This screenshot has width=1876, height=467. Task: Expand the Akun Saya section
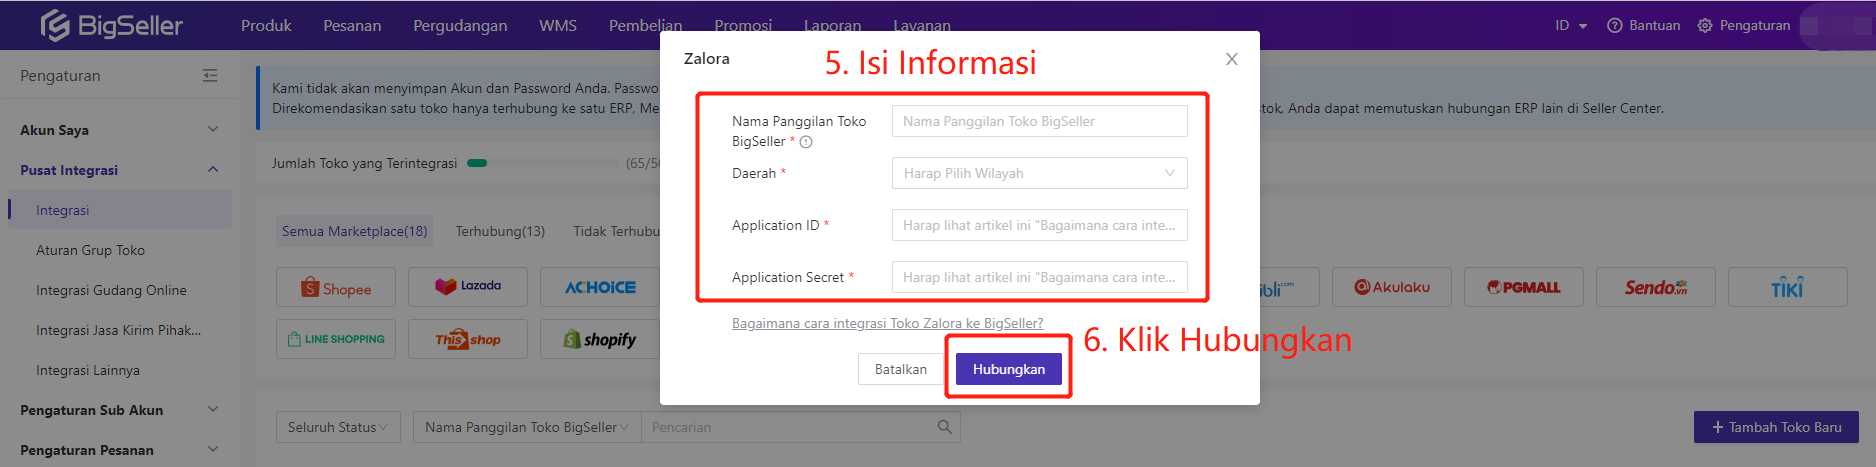[119, 130]
